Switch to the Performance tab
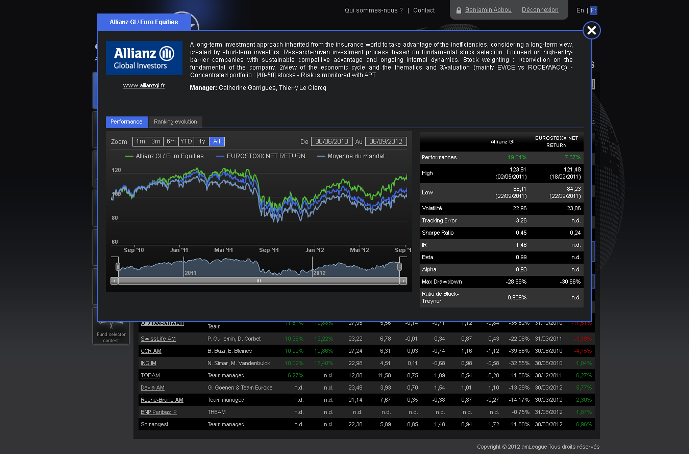Viewport: 689px width, 454px height. [x=127, y=122]
